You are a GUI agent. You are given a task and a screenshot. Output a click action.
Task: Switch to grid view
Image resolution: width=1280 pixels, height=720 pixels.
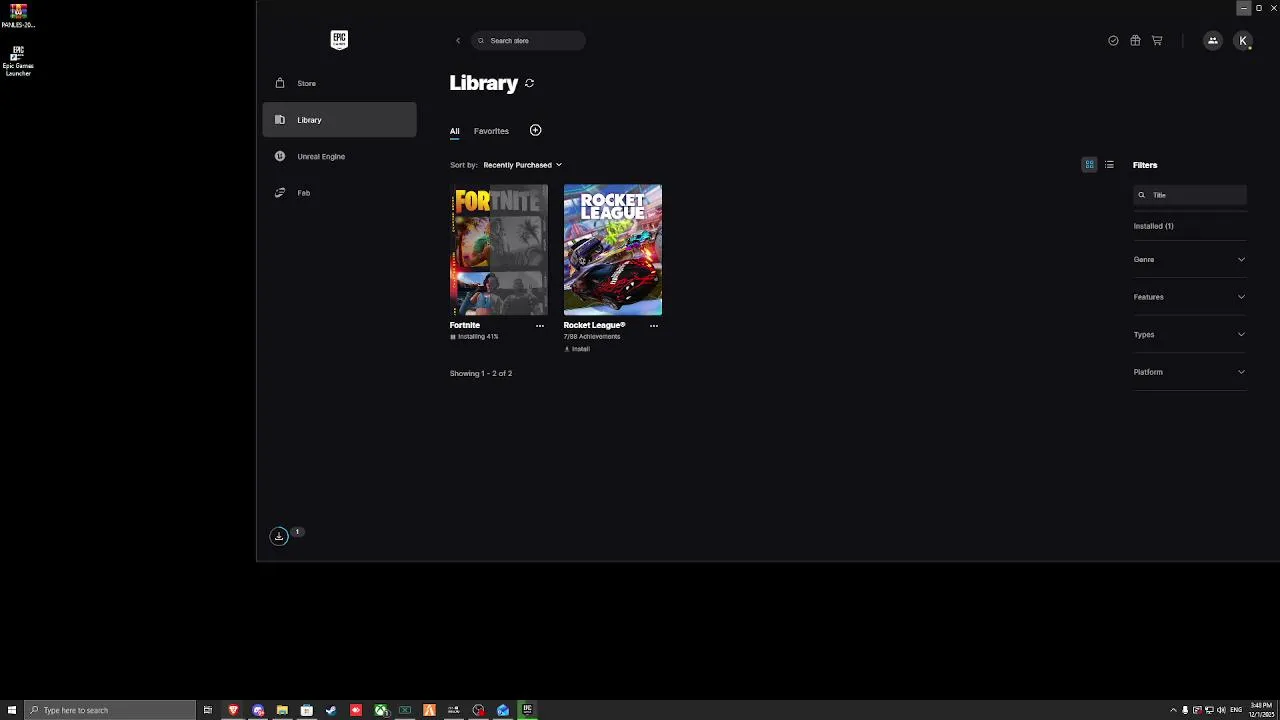(x=1089, y=165)
